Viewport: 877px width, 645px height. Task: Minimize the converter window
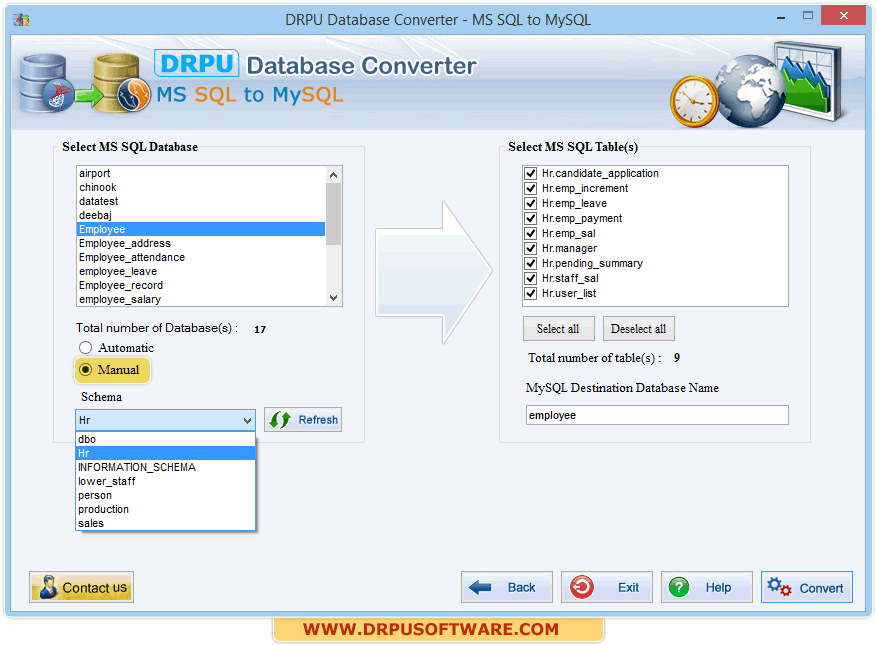coord(781,18)
